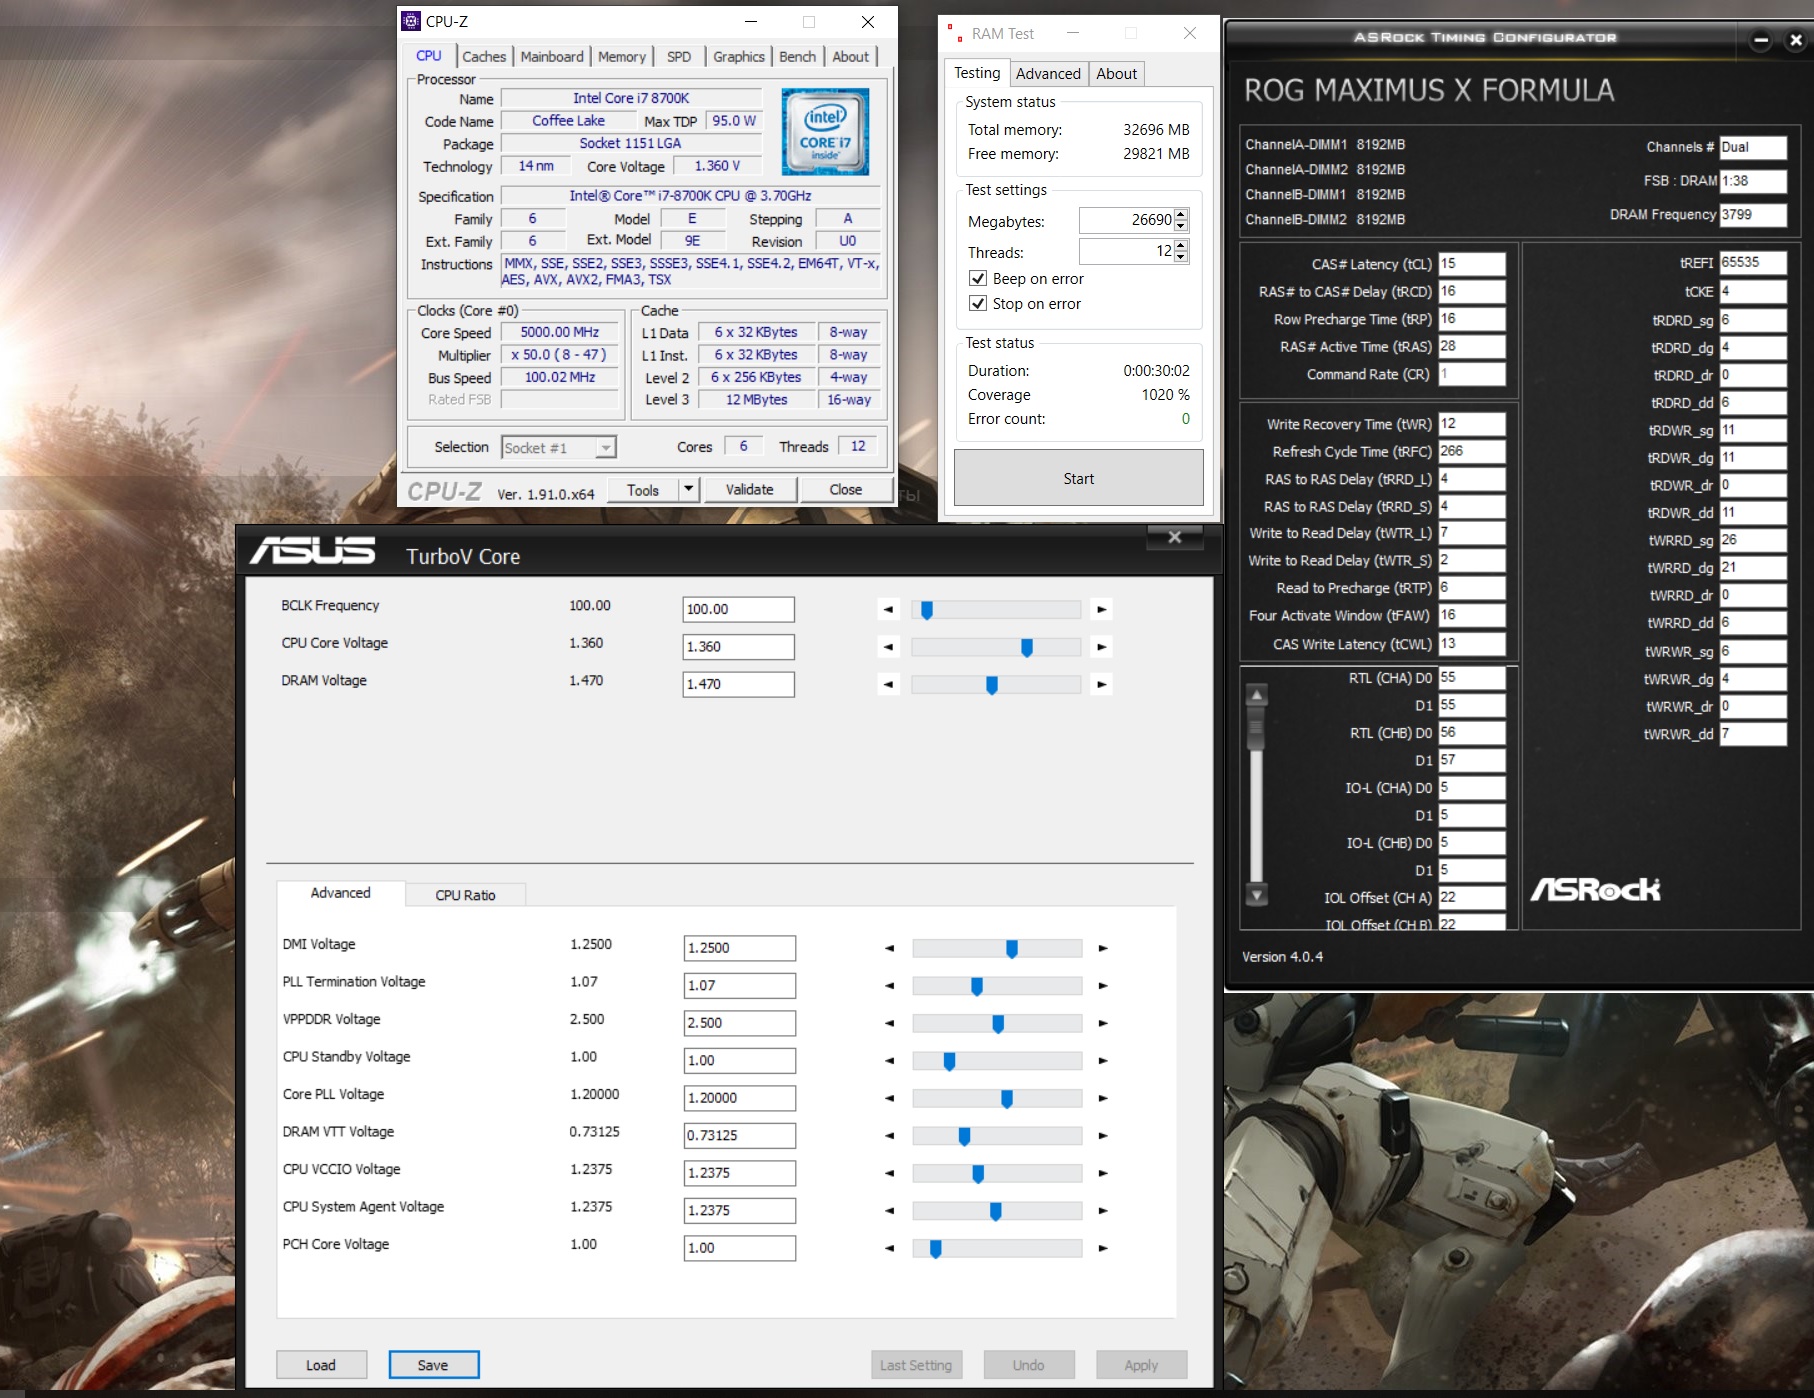The width and height of the screenshot is (1814, 1398).
Task: Click left arrow for CPU Standby Voltage
Action: tap(889, 1061)
